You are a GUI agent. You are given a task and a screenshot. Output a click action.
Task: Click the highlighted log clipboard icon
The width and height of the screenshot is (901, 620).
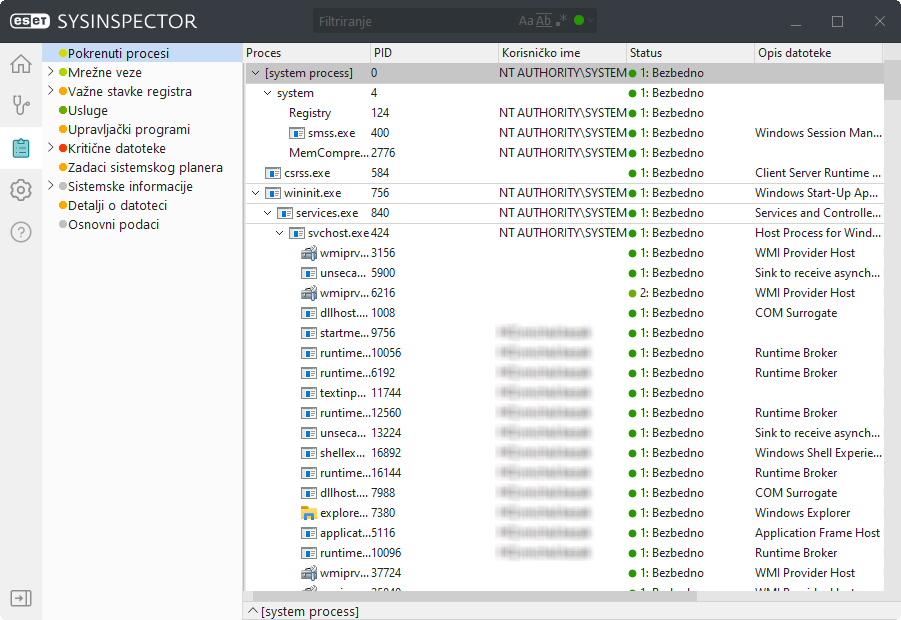pyautogui.click(x=20, y=147)
